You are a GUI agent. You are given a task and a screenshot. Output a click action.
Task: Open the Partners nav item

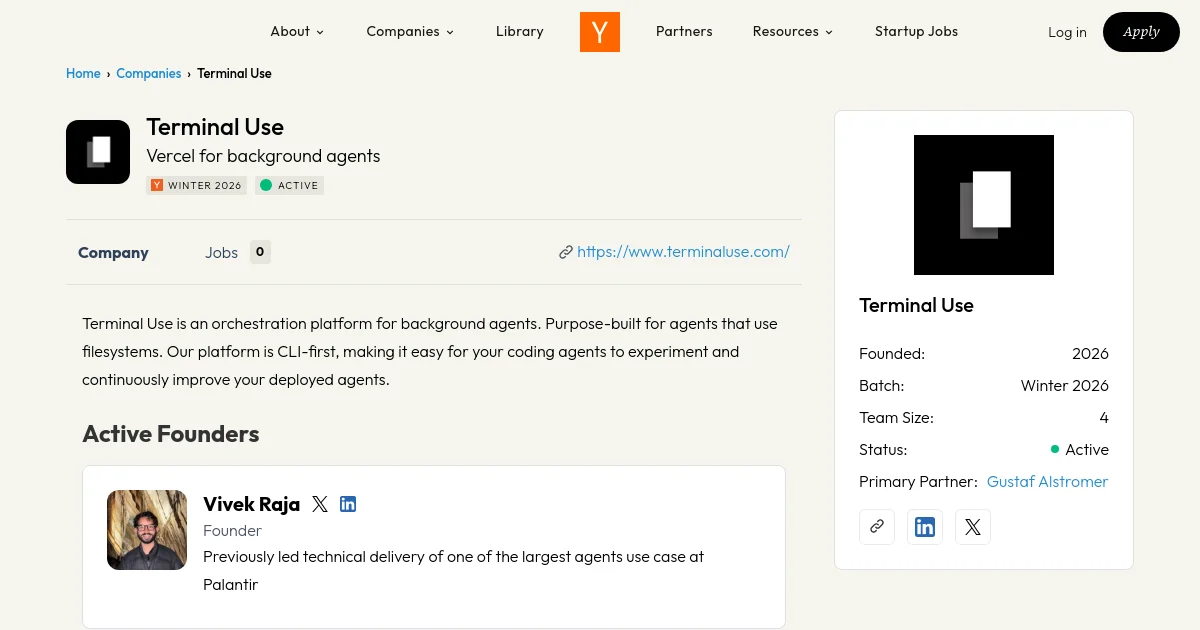click(684, 31)
